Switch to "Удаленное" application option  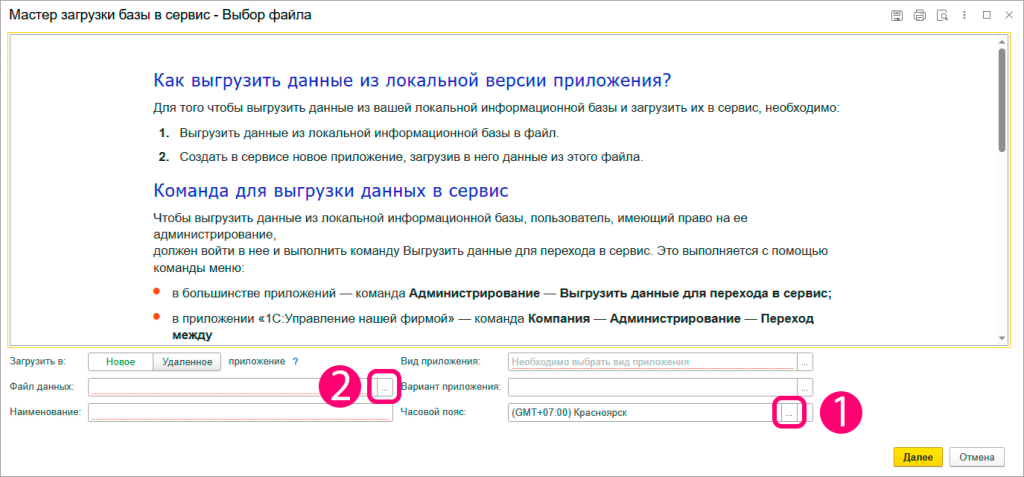point(186,362)
